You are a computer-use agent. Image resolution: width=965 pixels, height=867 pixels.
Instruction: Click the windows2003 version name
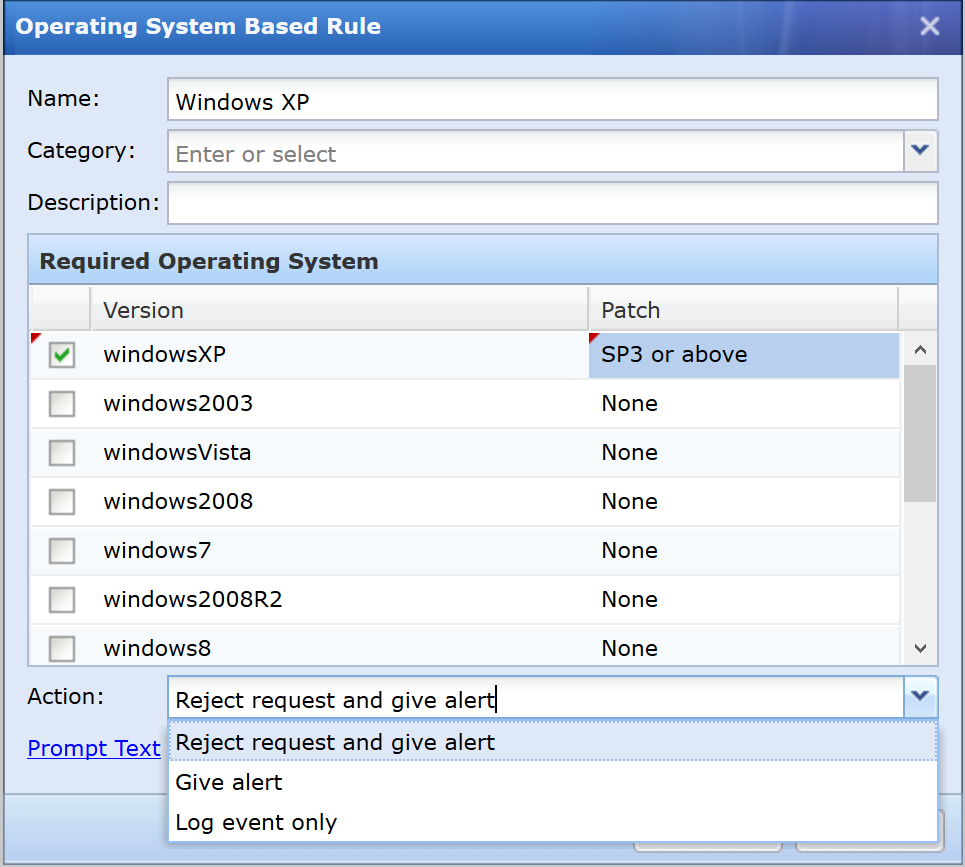178,404
